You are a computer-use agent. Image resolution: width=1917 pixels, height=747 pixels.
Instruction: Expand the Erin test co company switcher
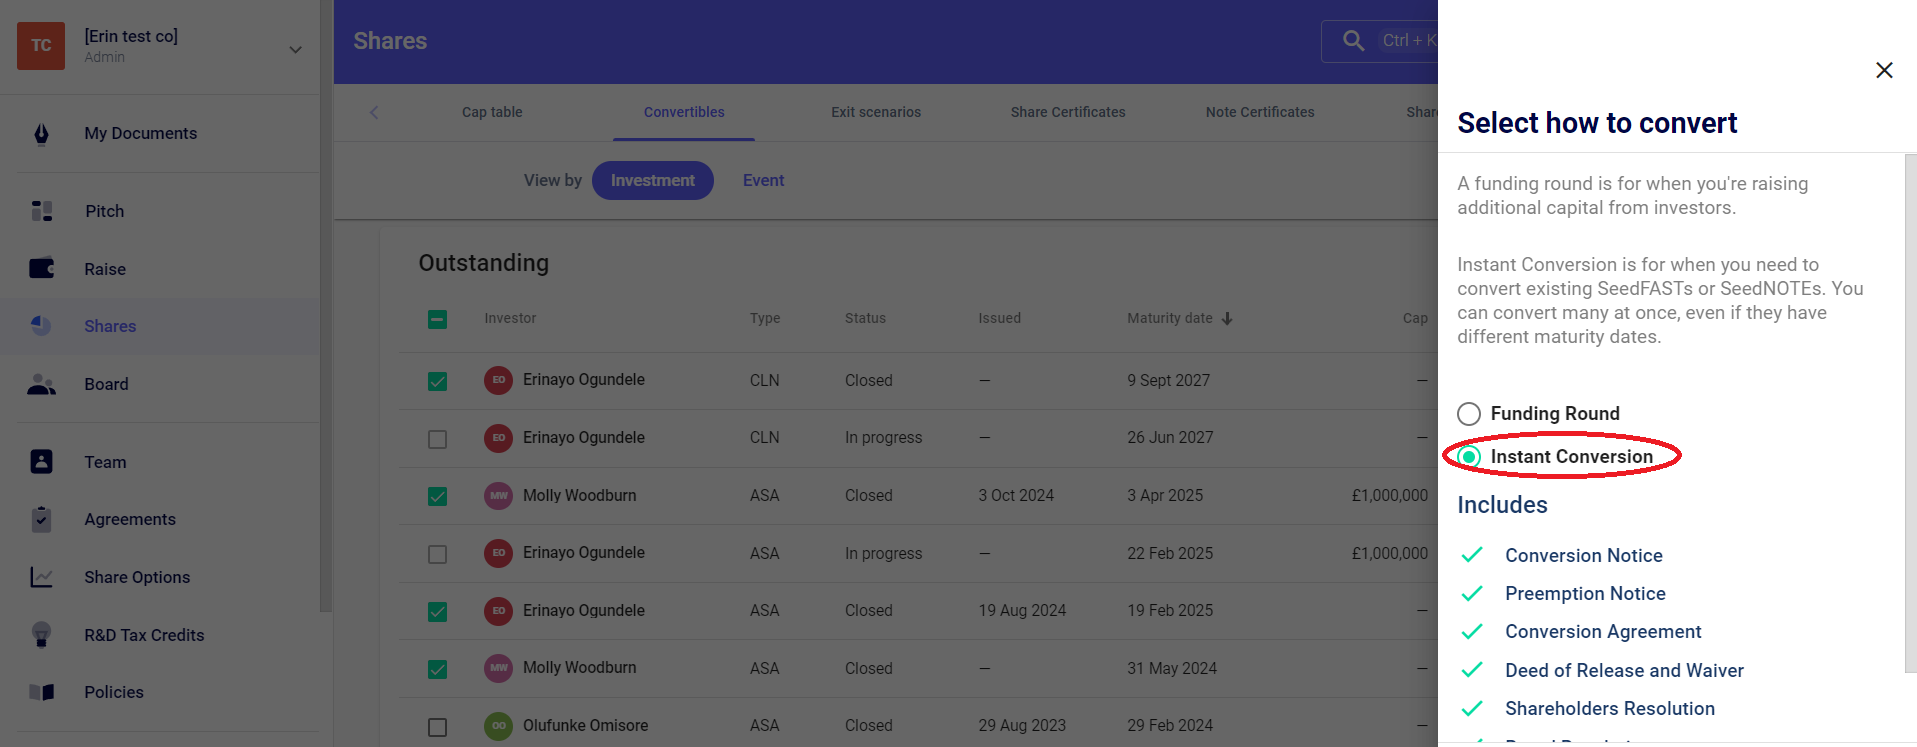(295, 49)
